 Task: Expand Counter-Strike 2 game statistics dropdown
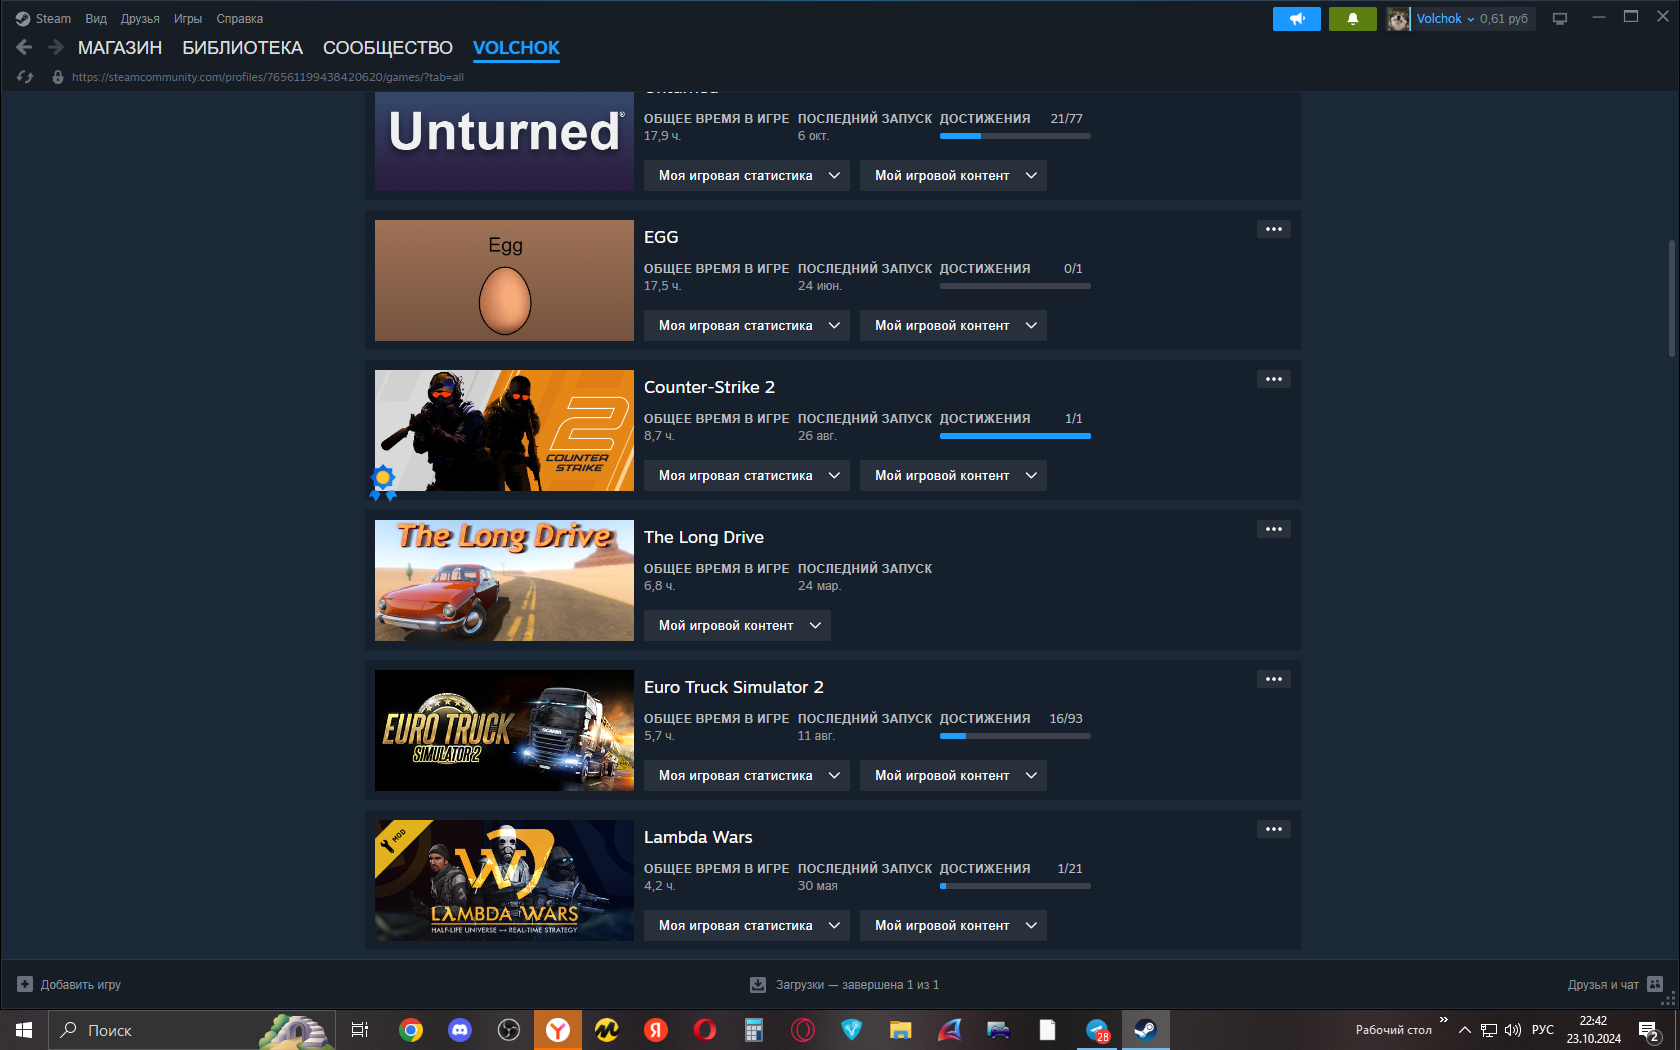click(747, 476)
